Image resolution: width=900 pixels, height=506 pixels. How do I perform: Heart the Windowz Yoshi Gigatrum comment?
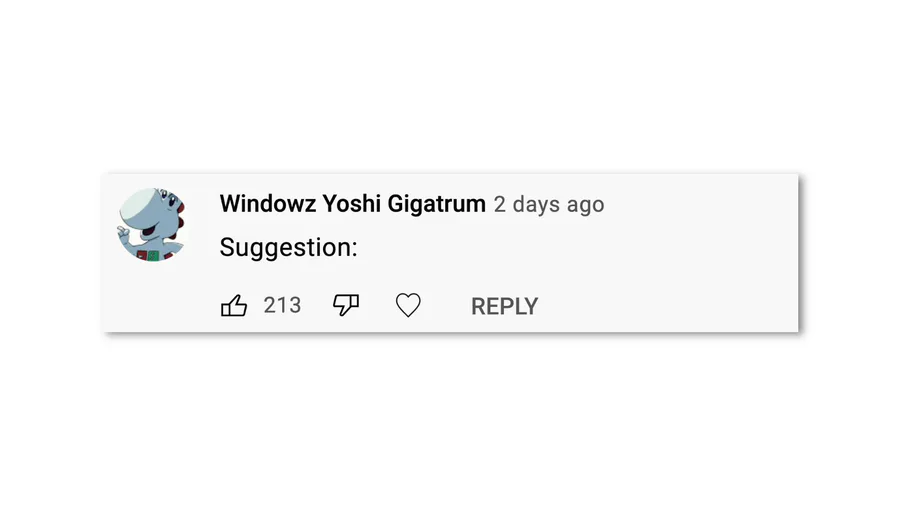408,306
